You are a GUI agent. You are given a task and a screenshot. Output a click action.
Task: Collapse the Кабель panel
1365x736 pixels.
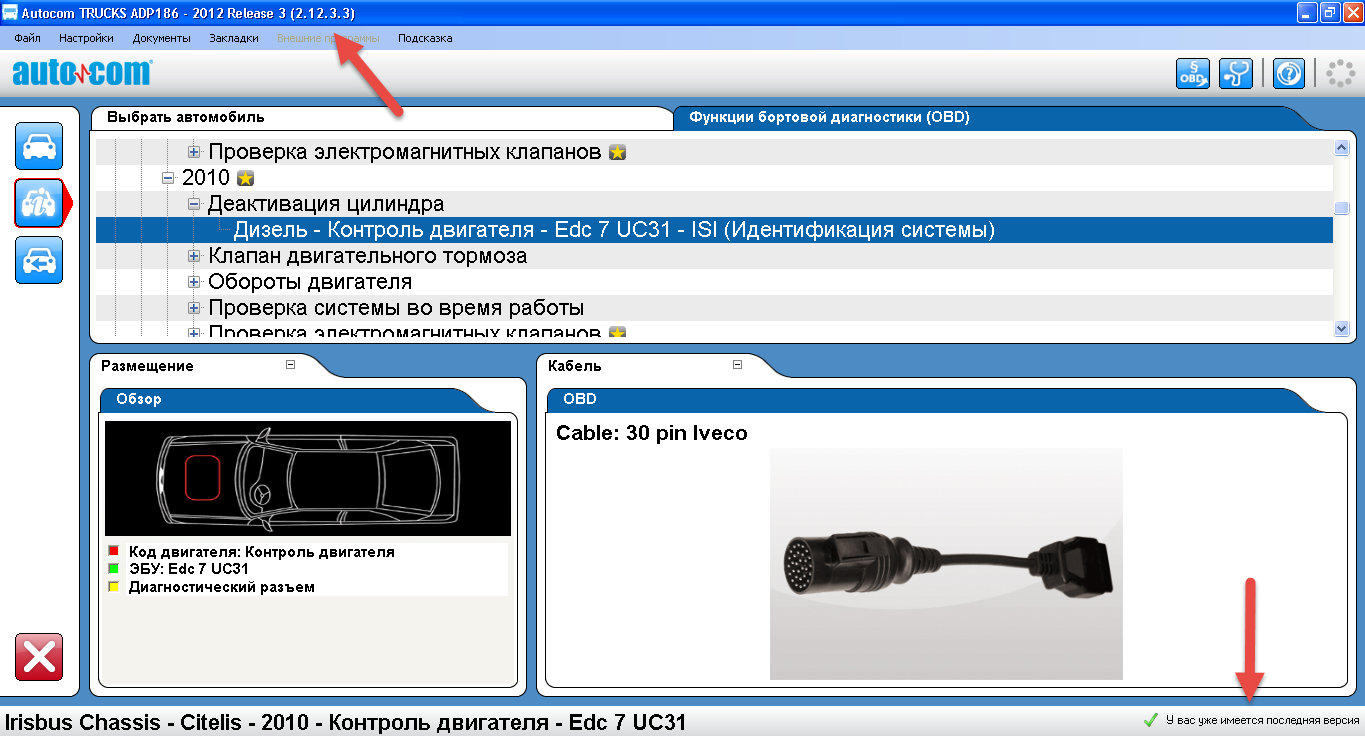click(x=738, y=365)
